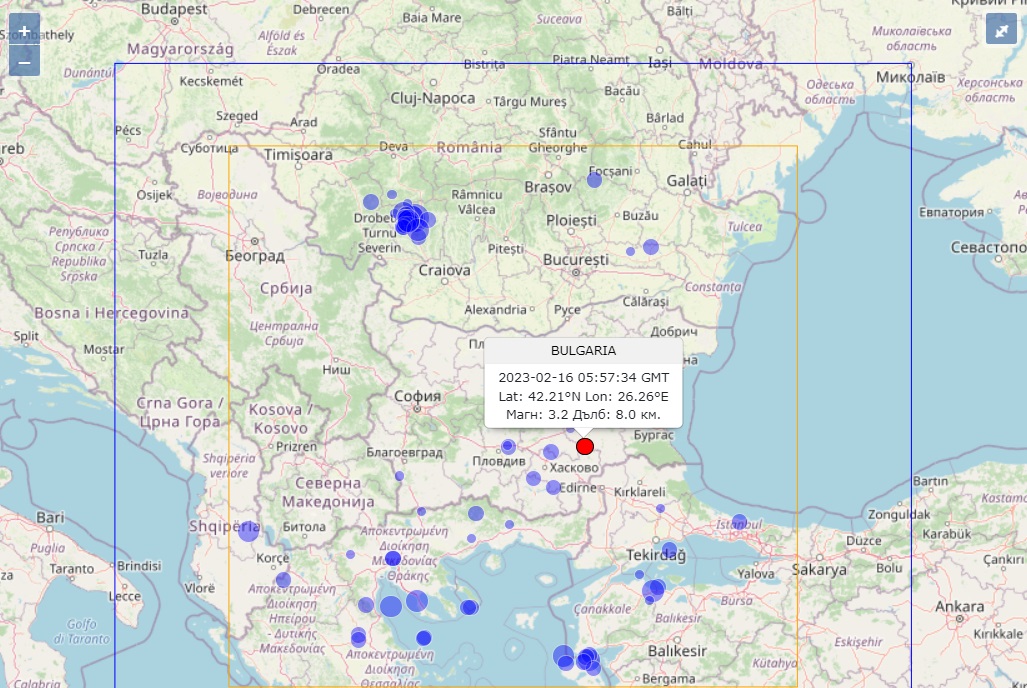The width and height of the screenshot is (1027, 688).
Task: Select the large marker southeast of Buzău
Action: 651,246
